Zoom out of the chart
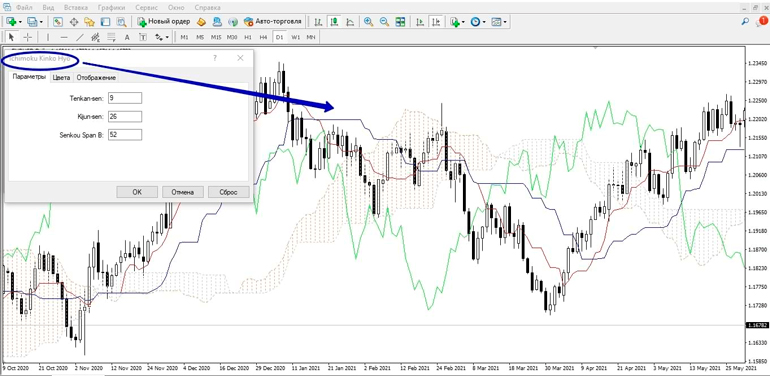The height and width of the screenshot is (376, 770). 385,22
